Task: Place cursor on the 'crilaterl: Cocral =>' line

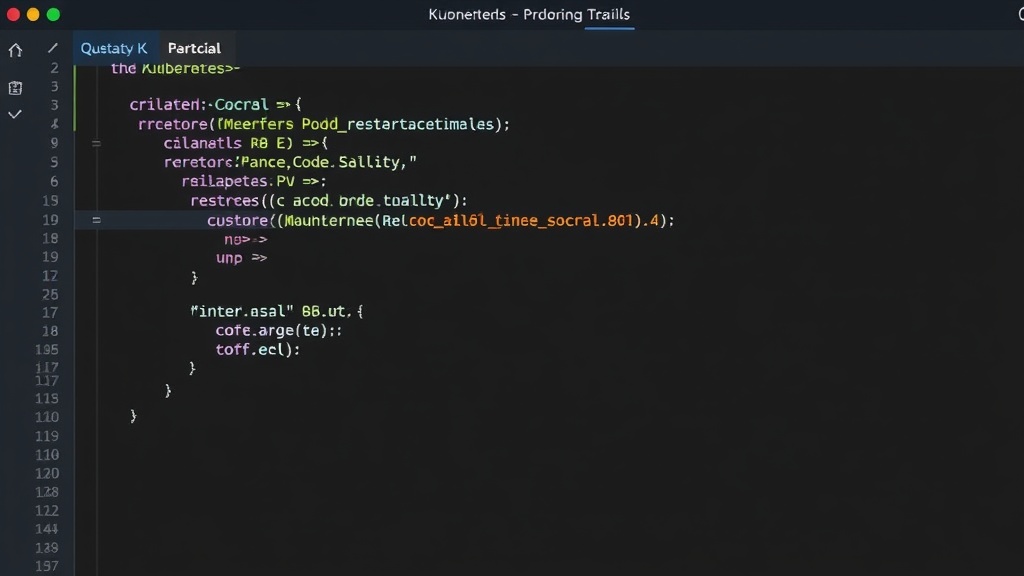Action: point(216,104)
